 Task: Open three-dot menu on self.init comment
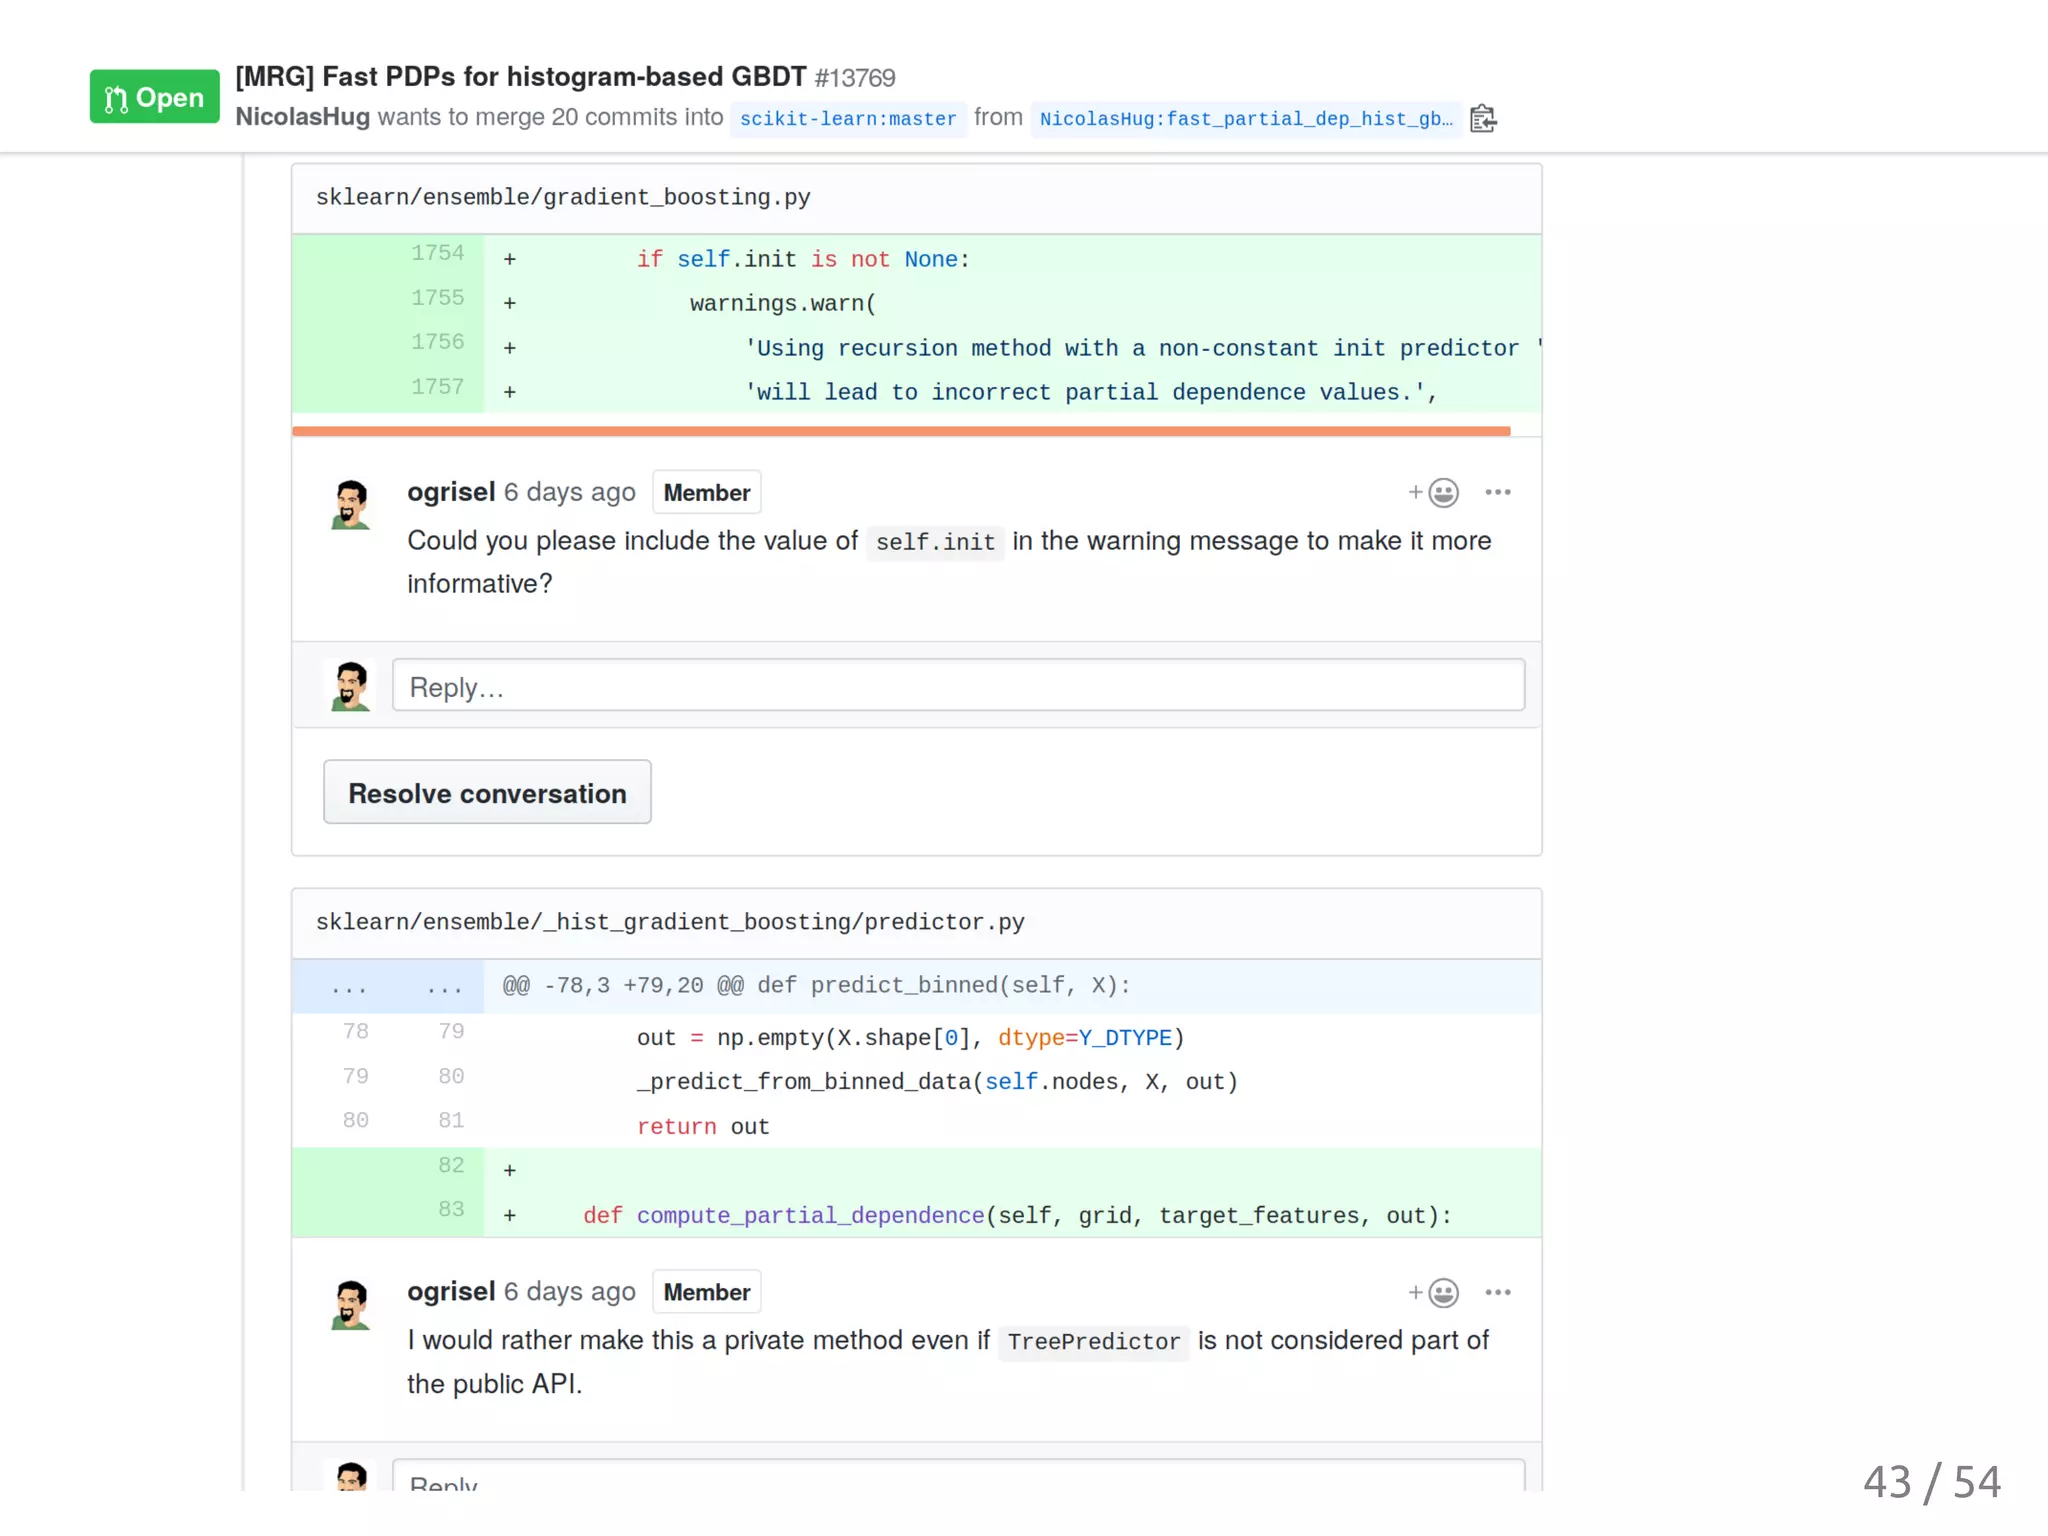click(x=1497, y=492)
